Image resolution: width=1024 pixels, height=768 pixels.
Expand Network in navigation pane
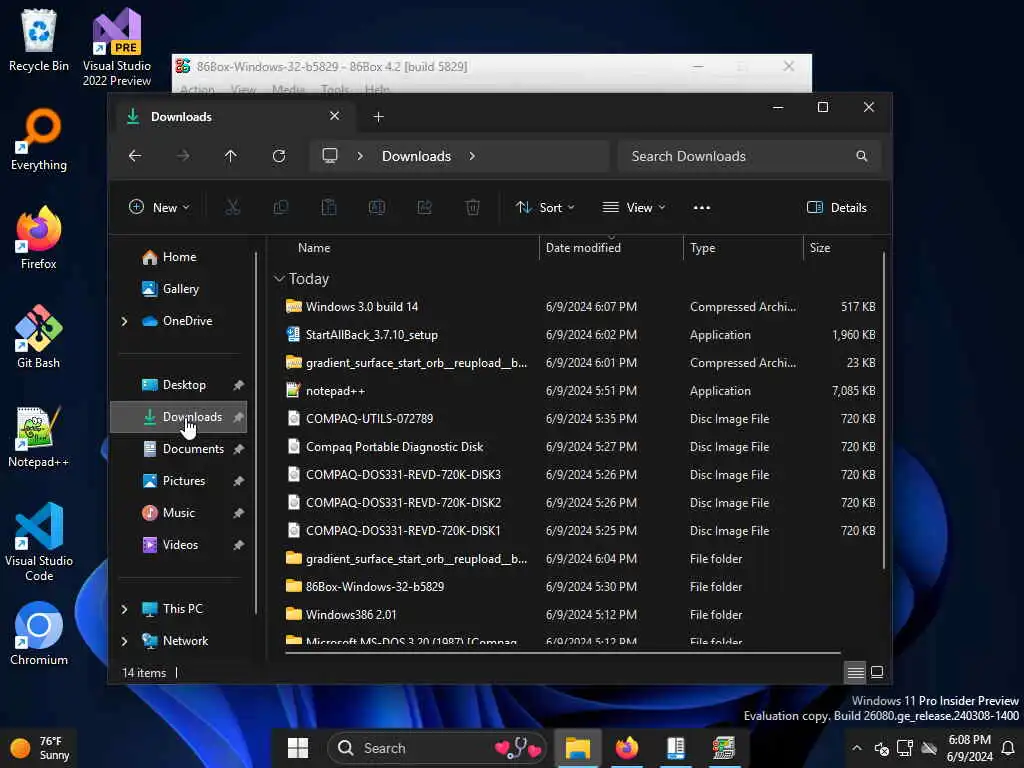[x=124, y=641]
